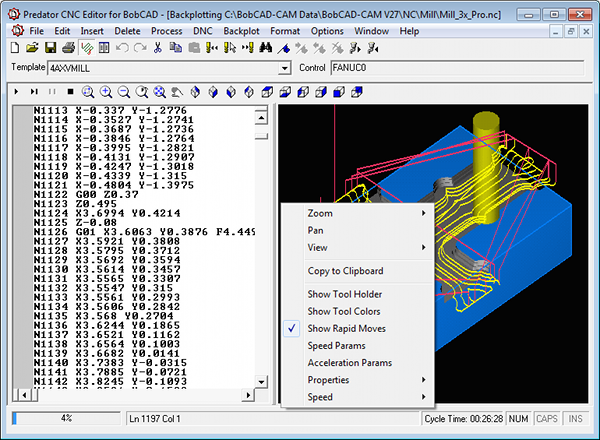Enable Show Tool Holder
The width and height of the screenshot is (600, 440).
(x=345, y=294)
